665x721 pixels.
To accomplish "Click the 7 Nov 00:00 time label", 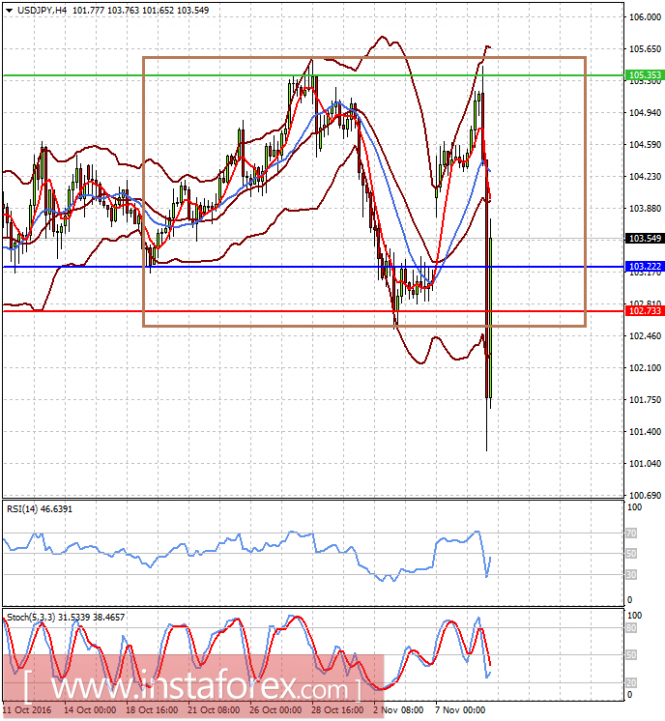I will [460, 710].
